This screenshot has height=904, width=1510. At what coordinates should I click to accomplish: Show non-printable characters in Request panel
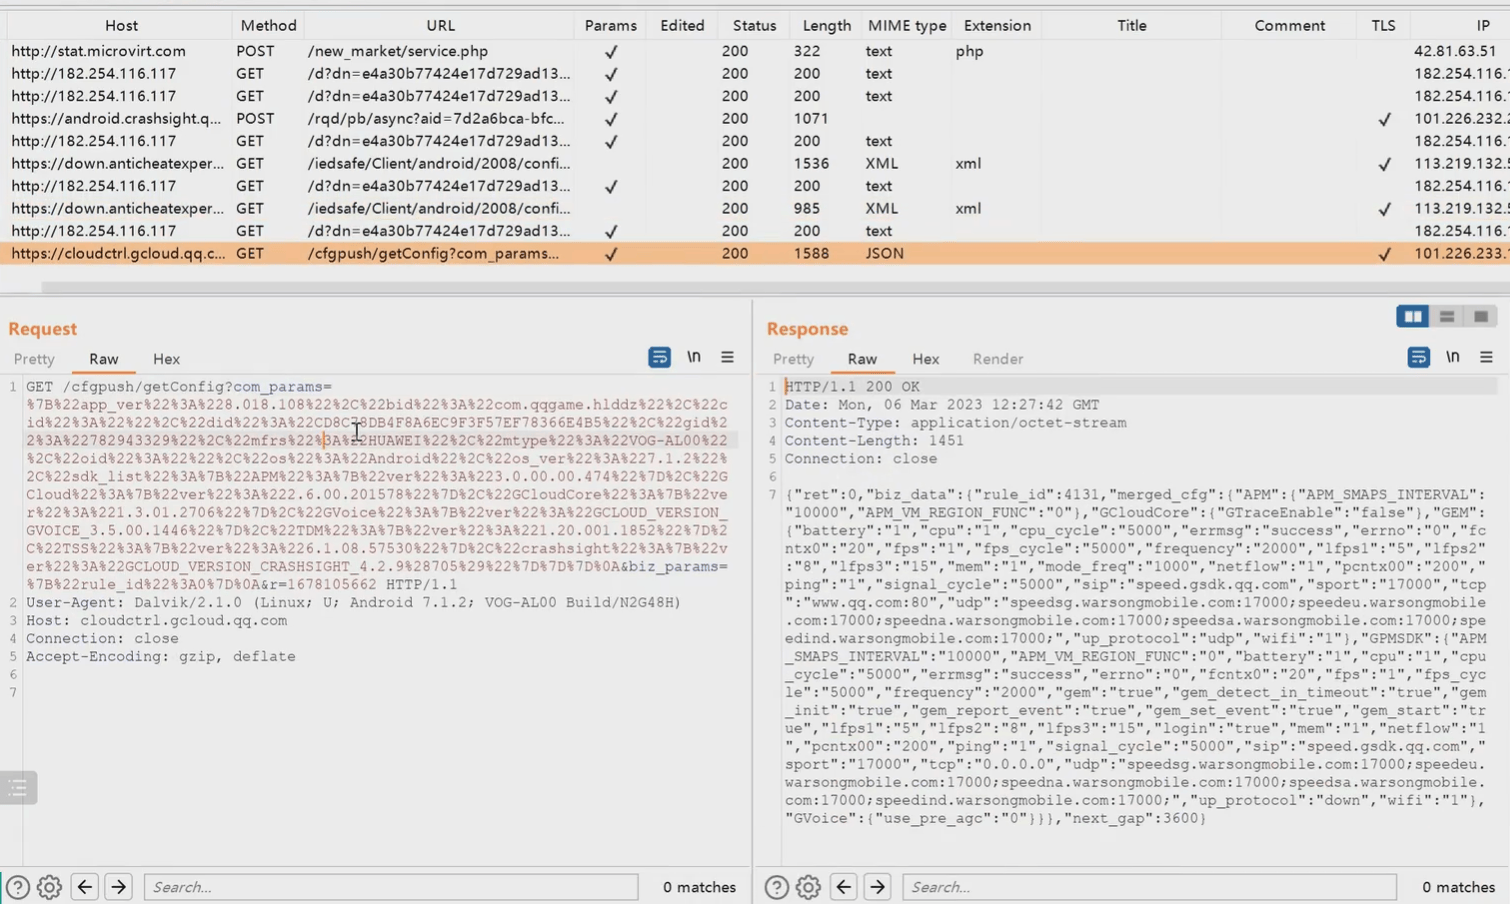coord(693,357)
